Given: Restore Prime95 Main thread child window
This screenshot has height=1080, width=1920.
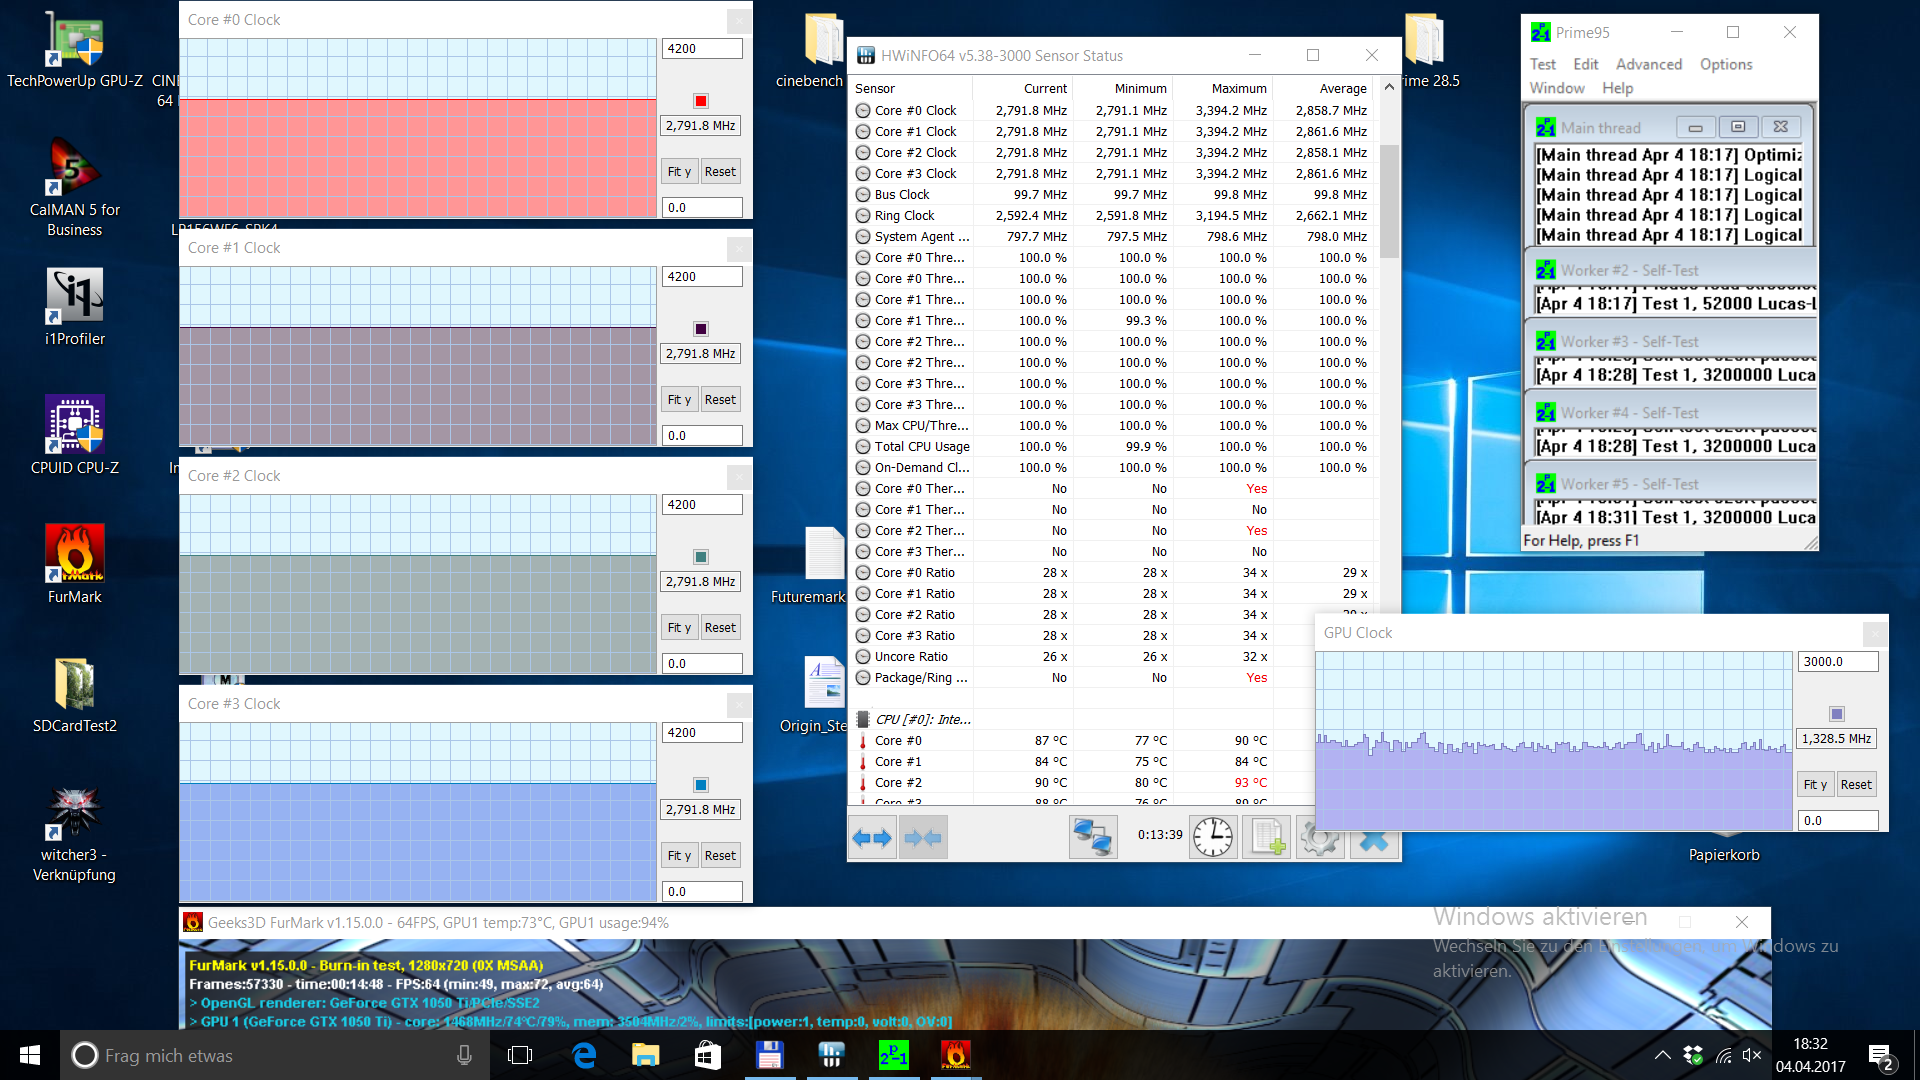Looking at the screenshot, I should [1738, 127].
